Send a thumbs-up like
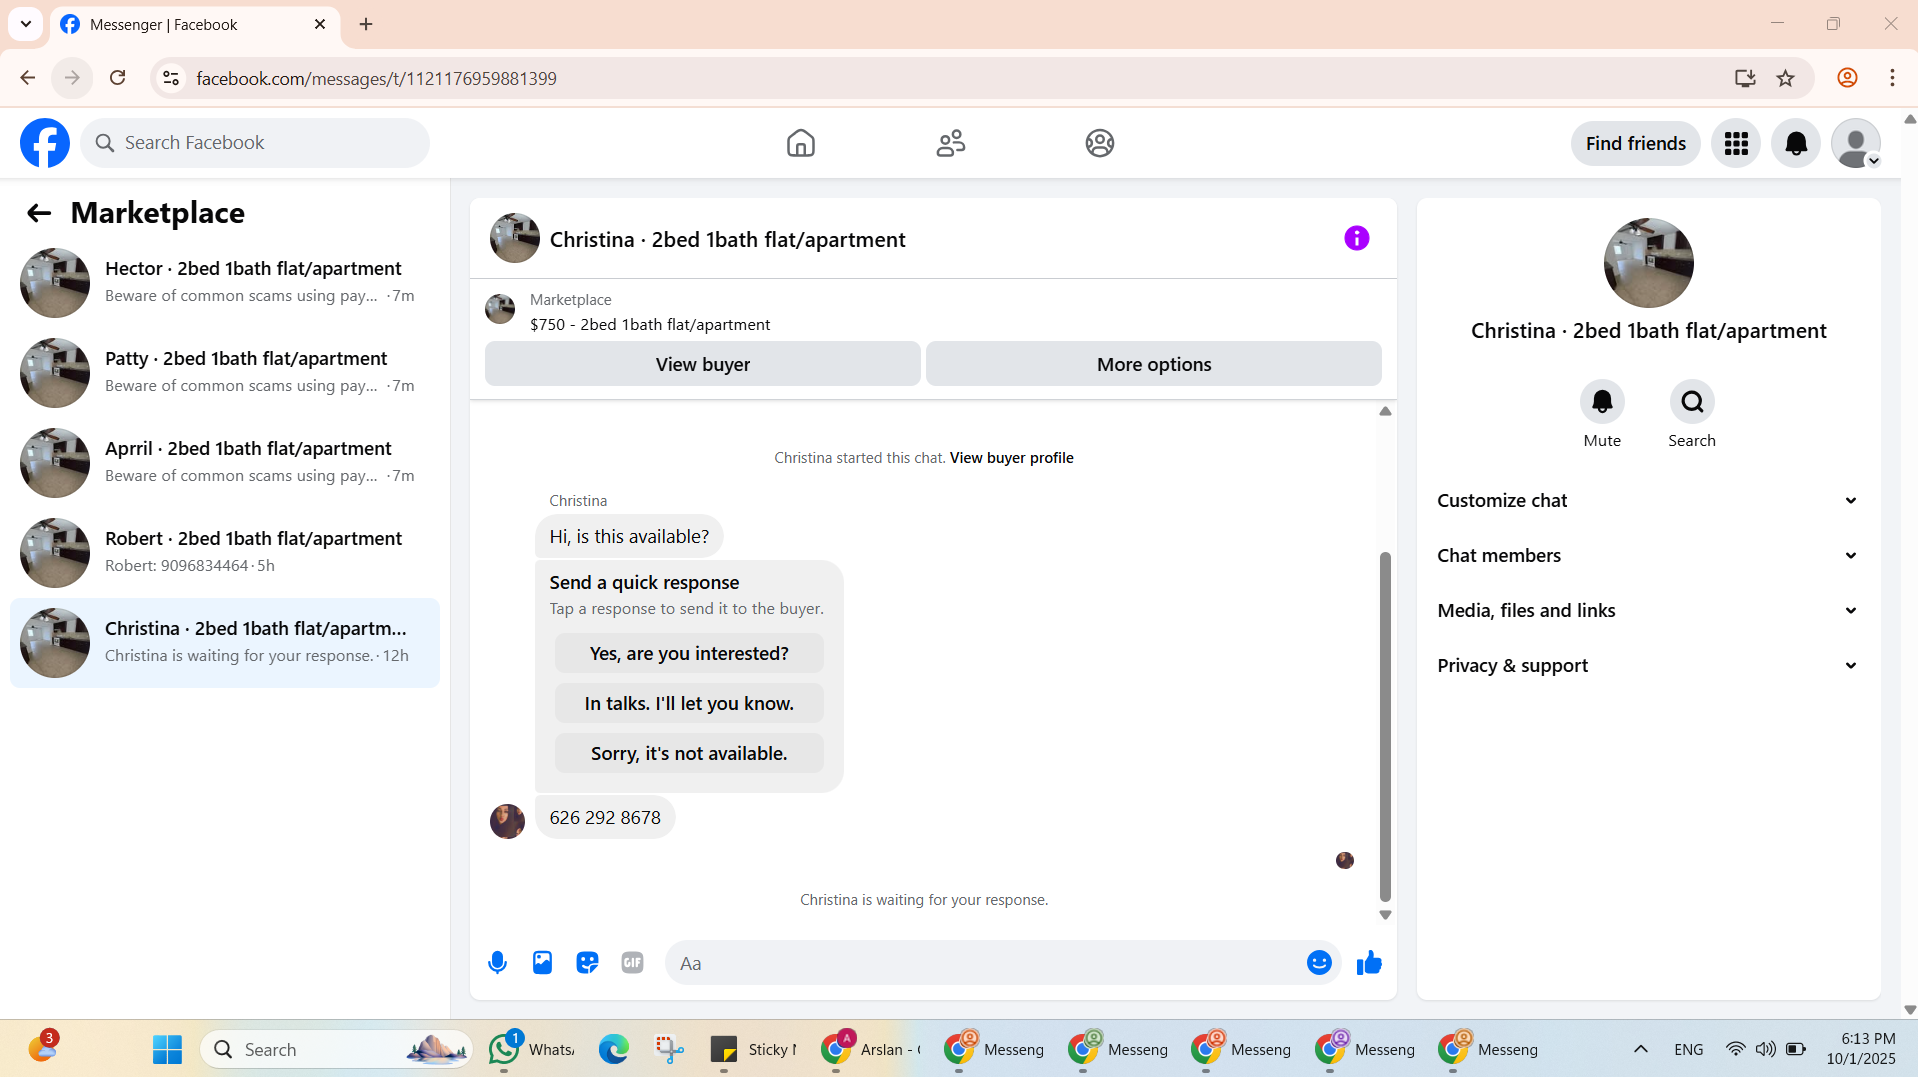This screenshot has width=1918, height=1077. (x=1368, y=963)
